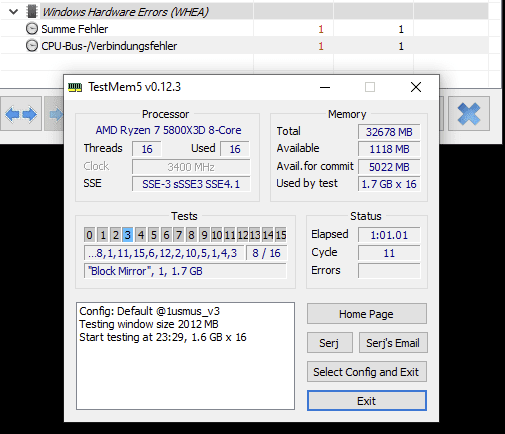Click test box number 1
The height and width of the screenshot is (434, 505).
[x=103, y=235]
